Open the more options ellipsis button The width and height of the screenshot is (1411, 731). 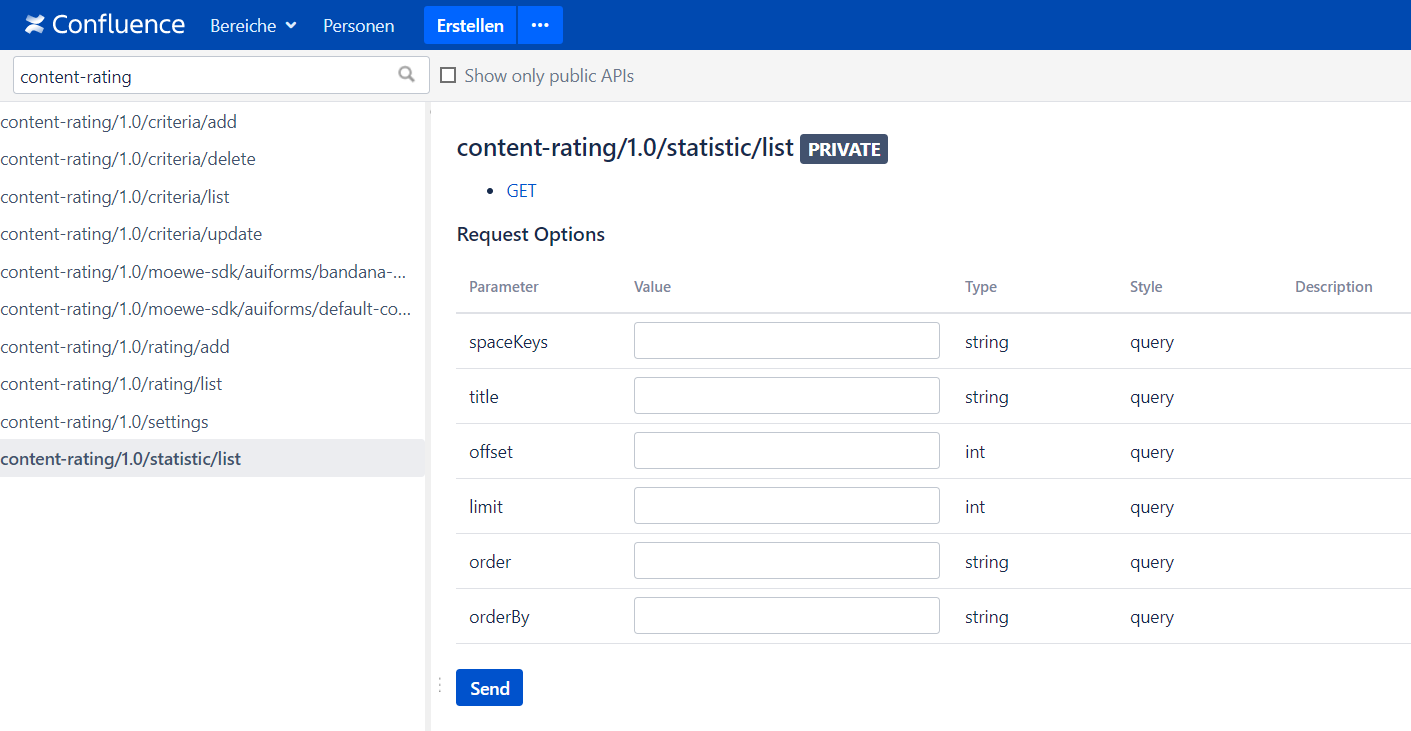[x=540, y=25]
